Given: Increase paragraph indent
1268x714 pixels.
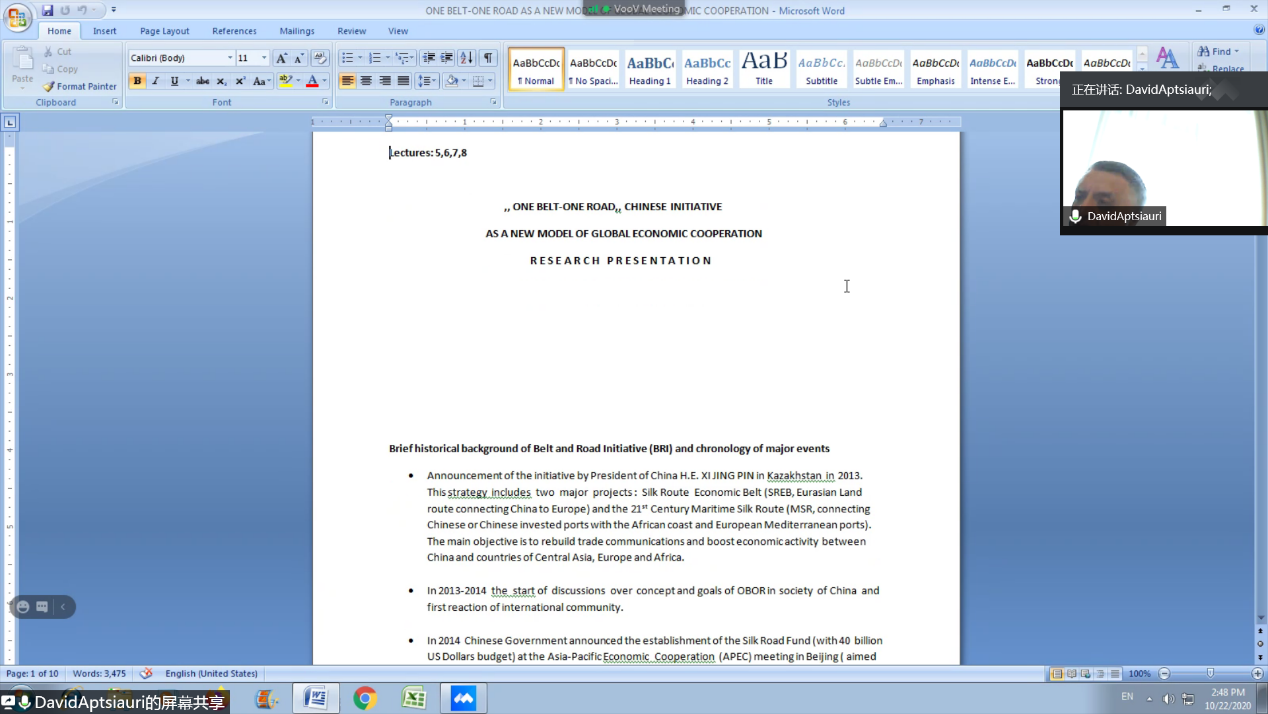Looking at the screenshot, I should point(446,58).
